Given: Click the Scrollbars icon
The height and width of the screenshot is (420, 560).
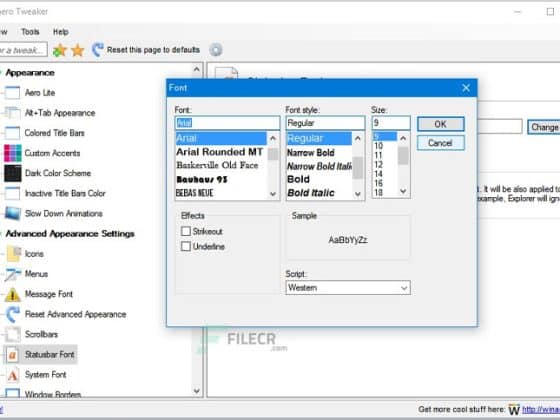Looking at the screenshot, I should coord(13,334).
